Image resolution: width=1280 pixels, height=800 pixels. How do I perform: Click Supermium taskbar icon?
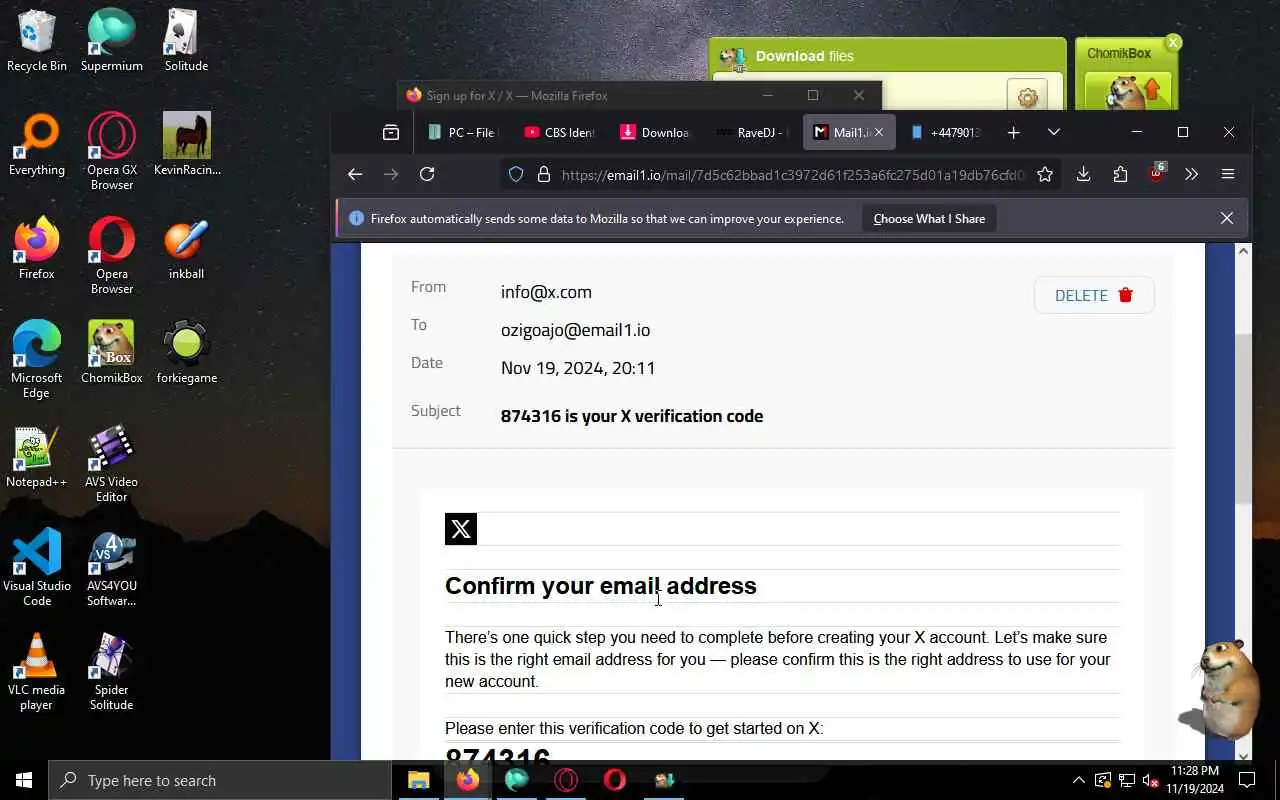coord(517,780)
